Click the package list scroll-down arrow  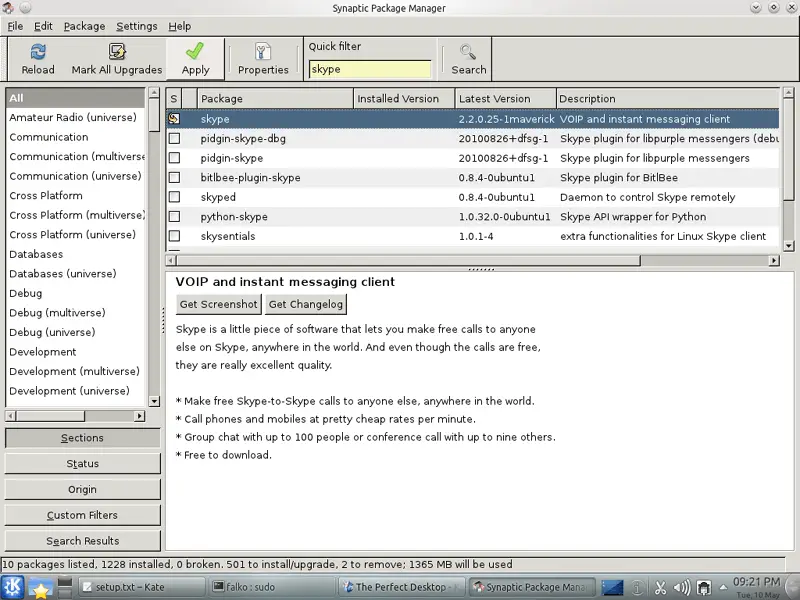tap(788, 246)
